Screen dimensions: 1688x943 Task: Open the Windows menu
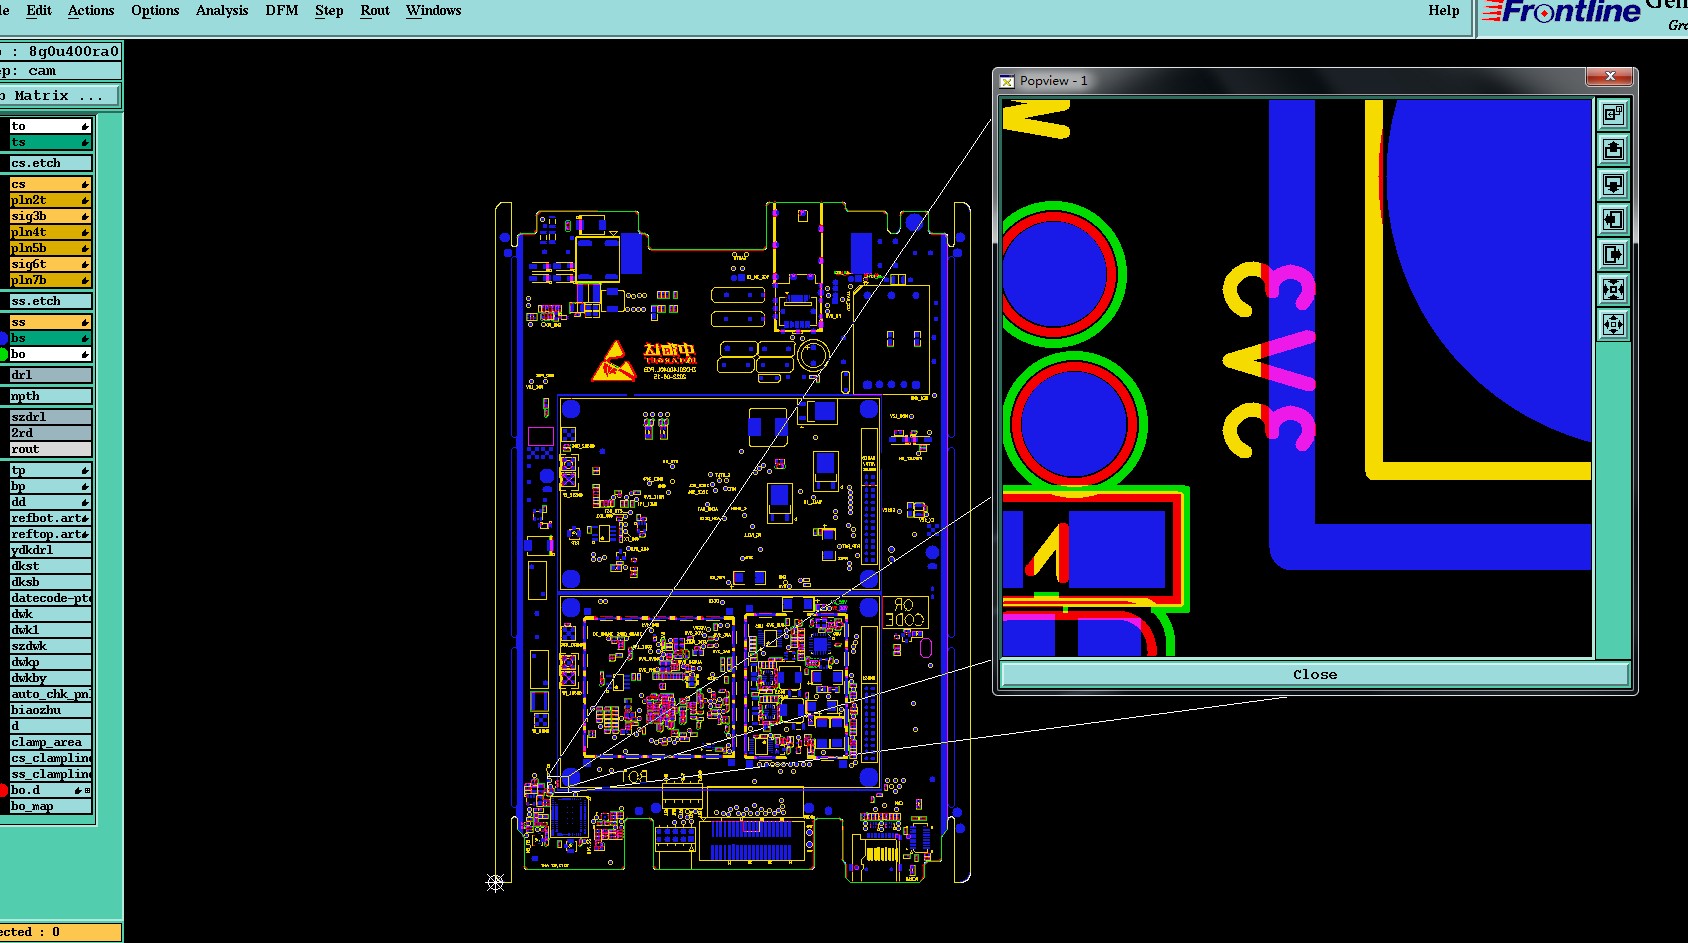point(434,10)
